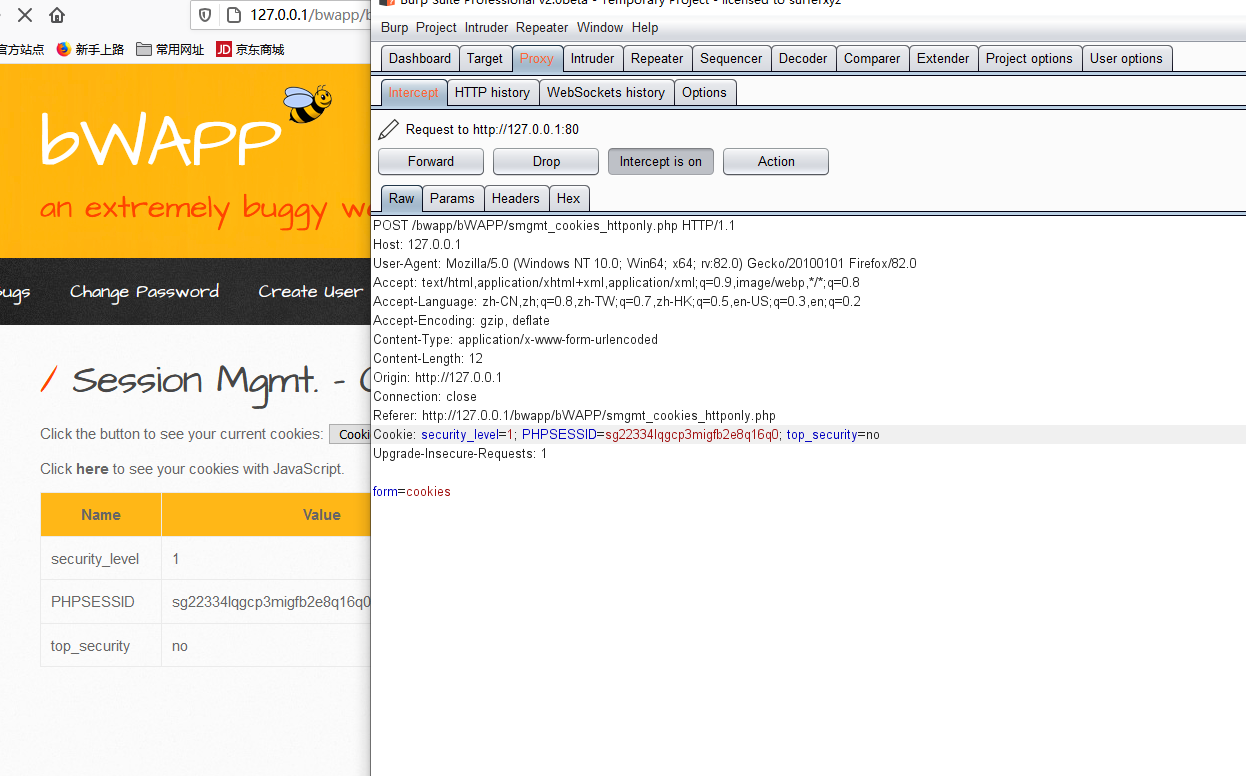The height and width of the screenshot is (776, 1246).
Task: Go to the browser home page icon
Action: pos(57,15)
